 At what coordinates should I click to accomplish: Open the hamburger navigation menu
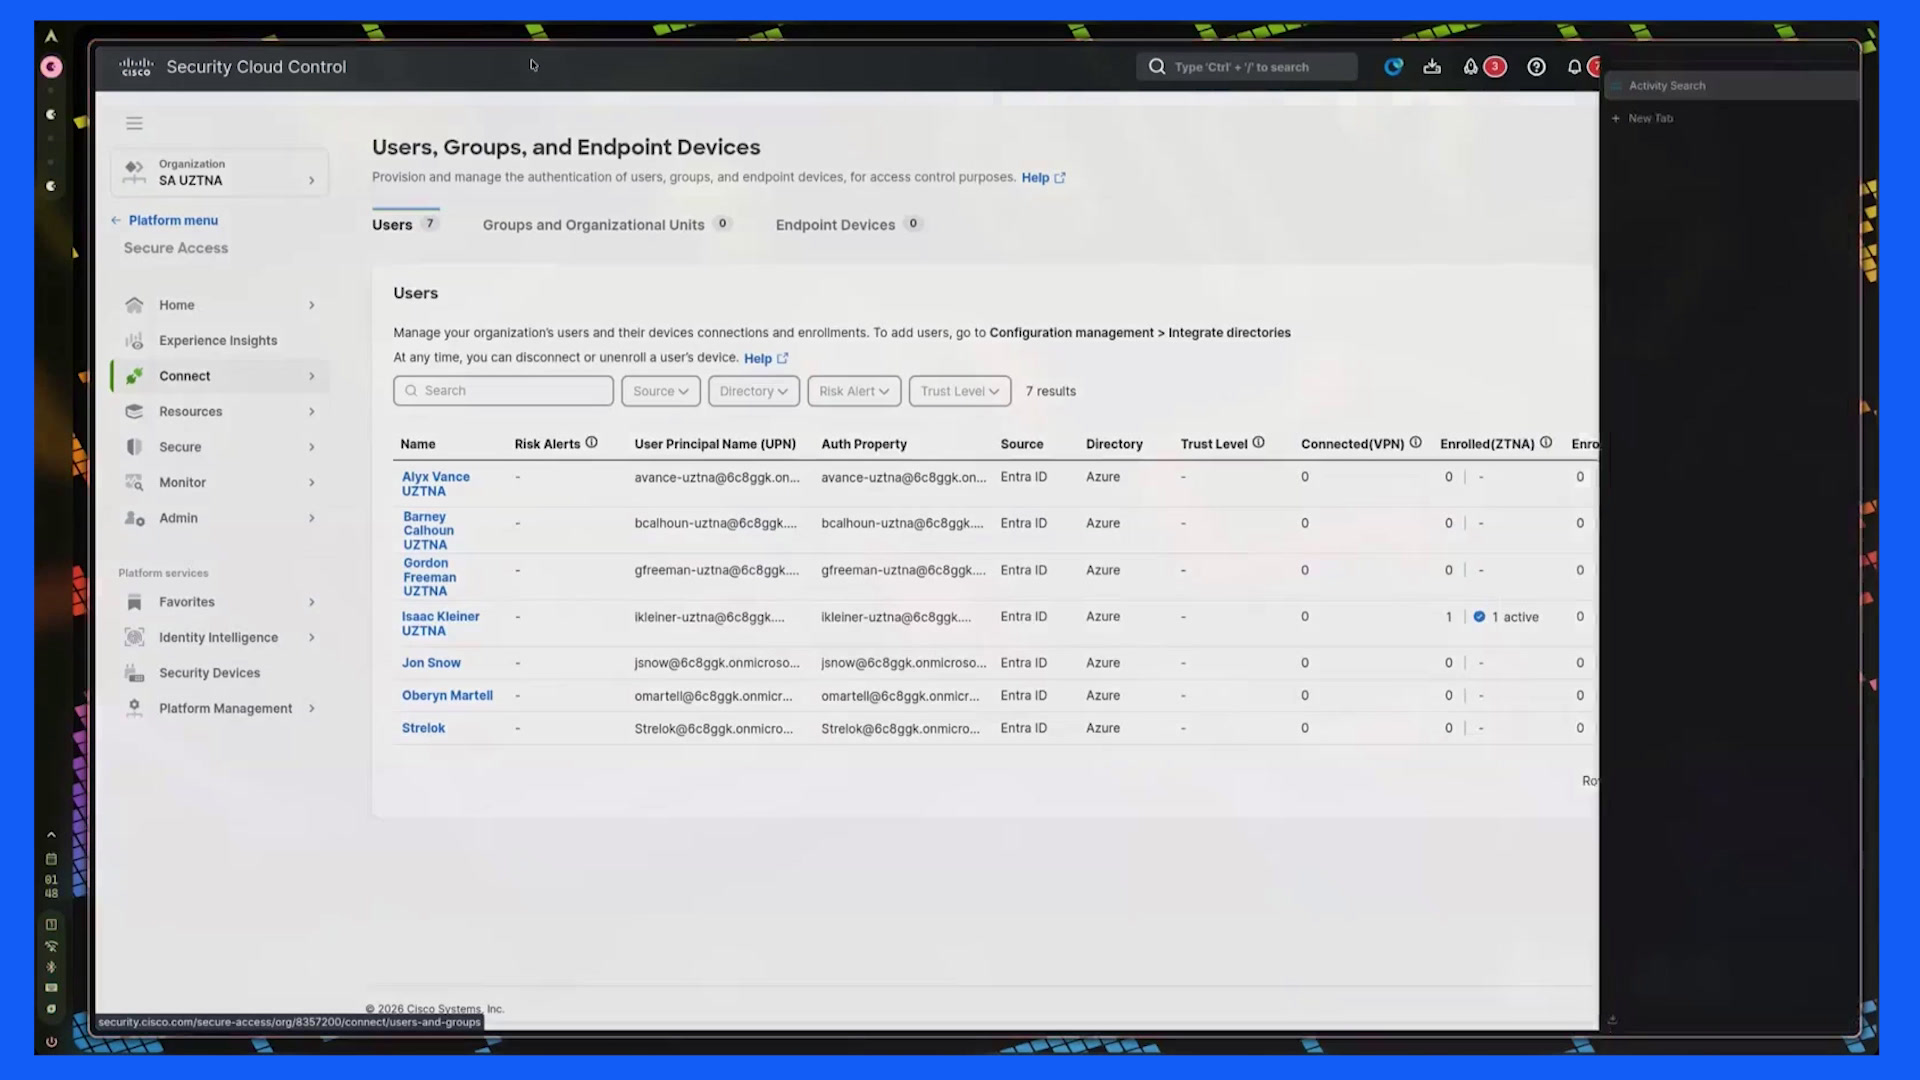[134, 123]
